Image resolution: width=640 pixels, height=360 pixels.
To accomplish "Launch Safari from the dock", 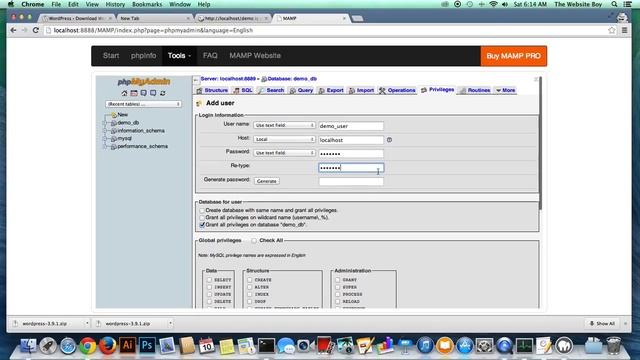I will [x=68, y=346].
